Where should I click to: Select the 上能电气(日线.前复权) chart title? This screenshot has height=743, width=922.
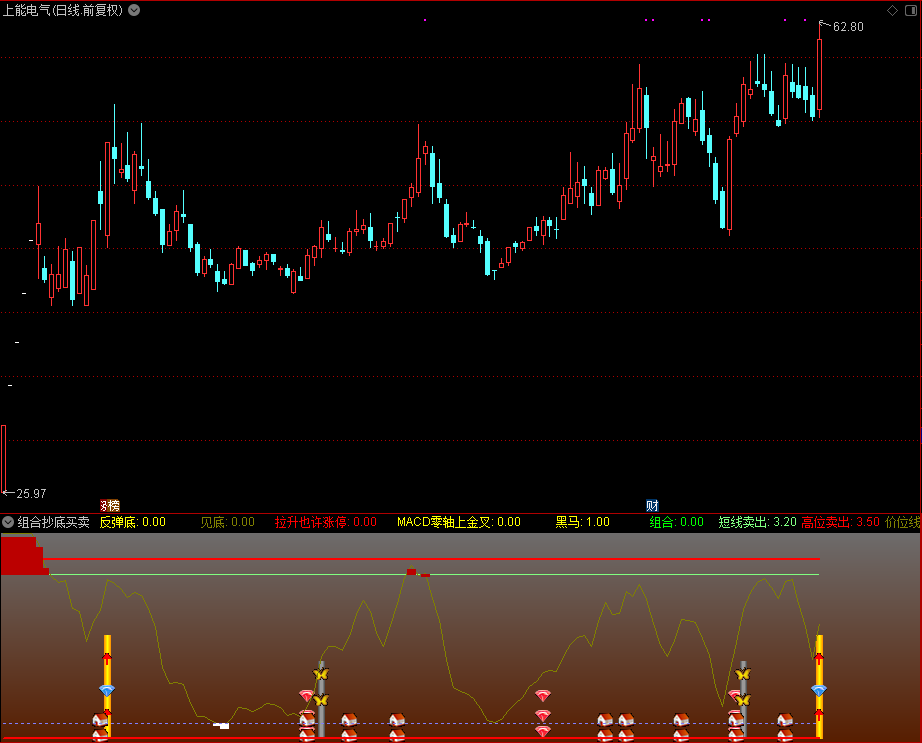click(63, 10)
